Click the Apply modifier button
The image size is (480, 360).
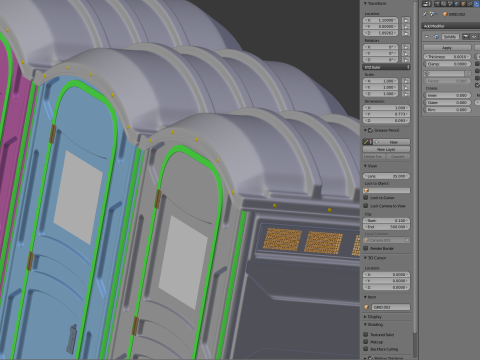coord(447,48)
